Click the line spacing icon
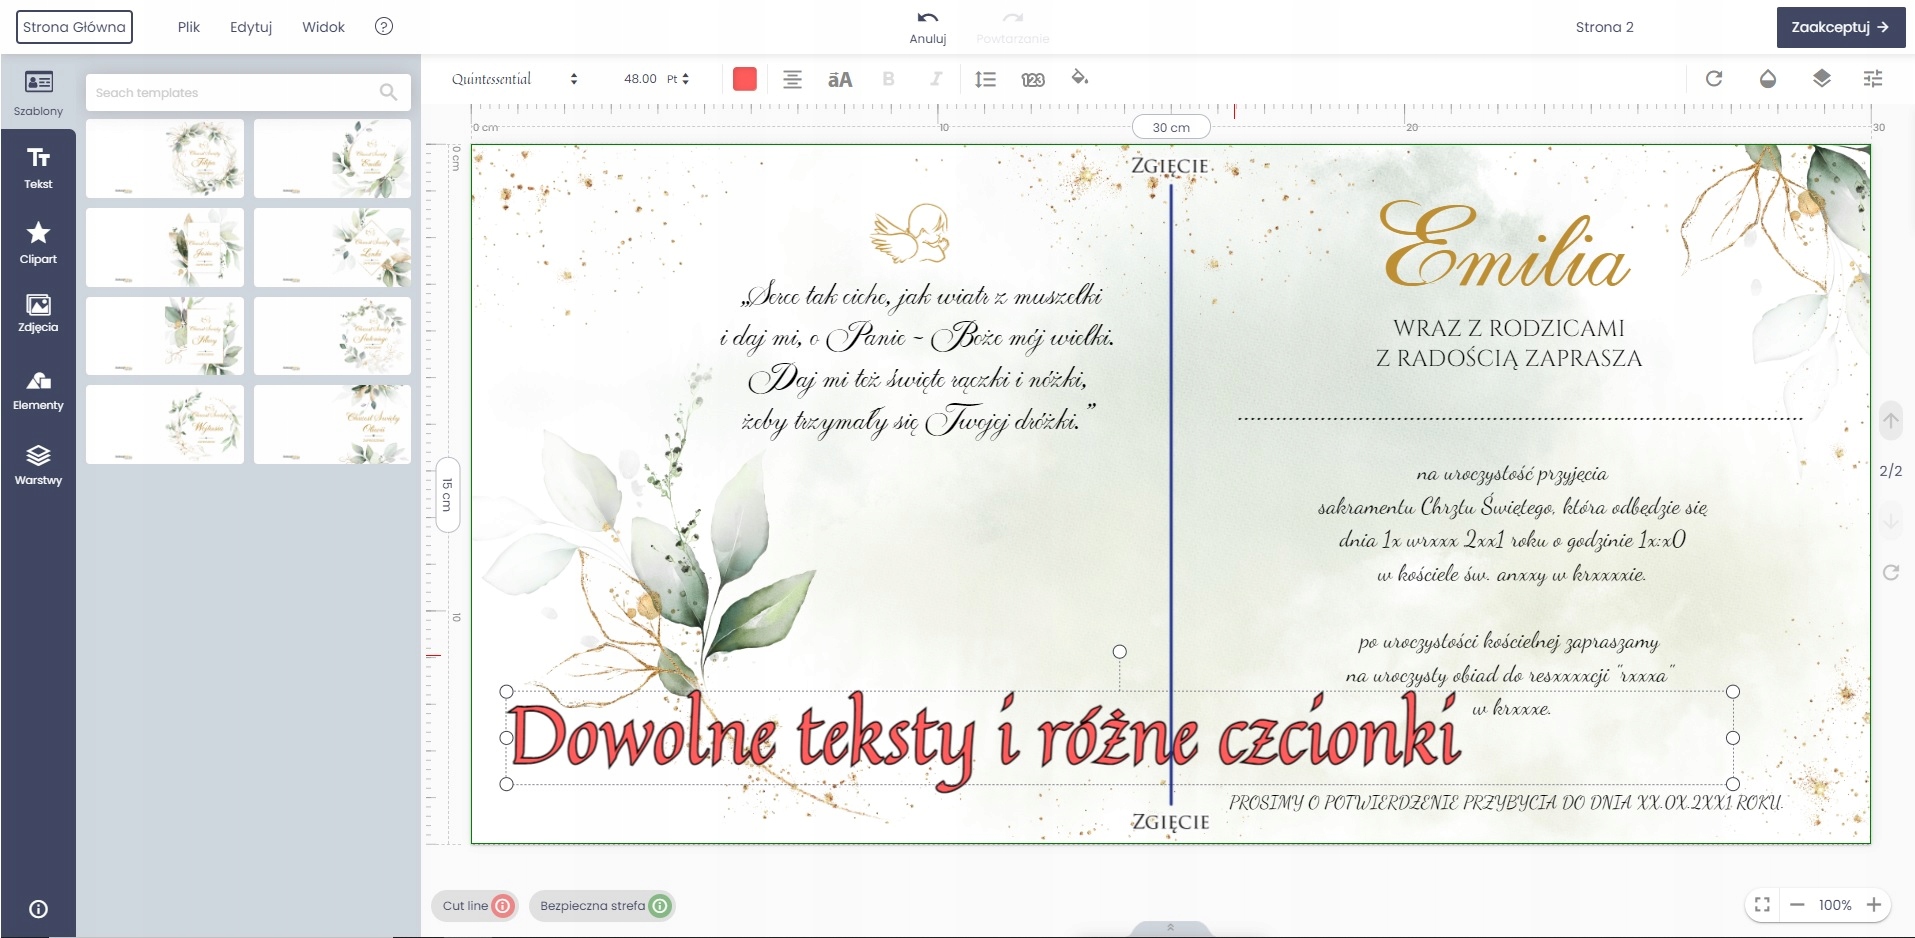Viewport: 1915px width, 938px height. pyautogui.click(x=985, y=79)
